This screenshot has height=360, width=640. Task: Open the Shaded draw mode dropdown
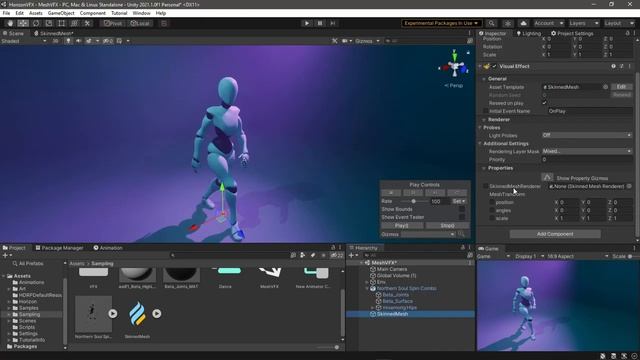coord(24,41)
